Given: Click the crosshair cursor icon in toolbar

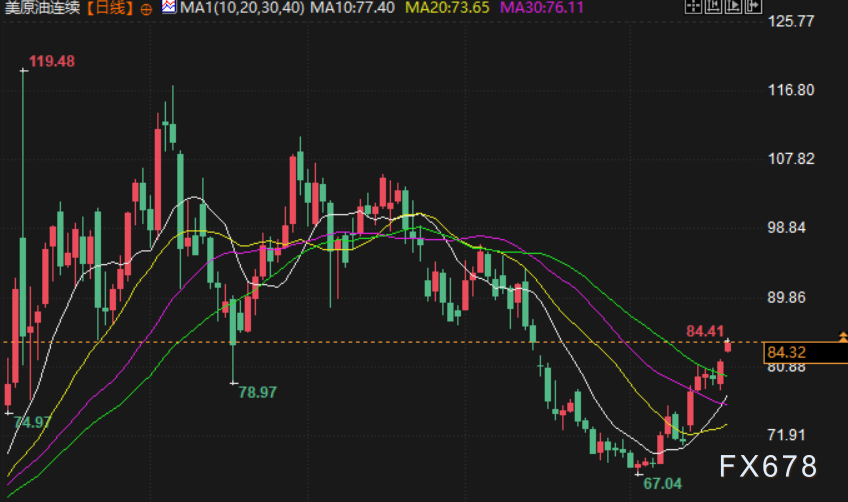Looking at the screenshot, I should click(x=693, y=6).
